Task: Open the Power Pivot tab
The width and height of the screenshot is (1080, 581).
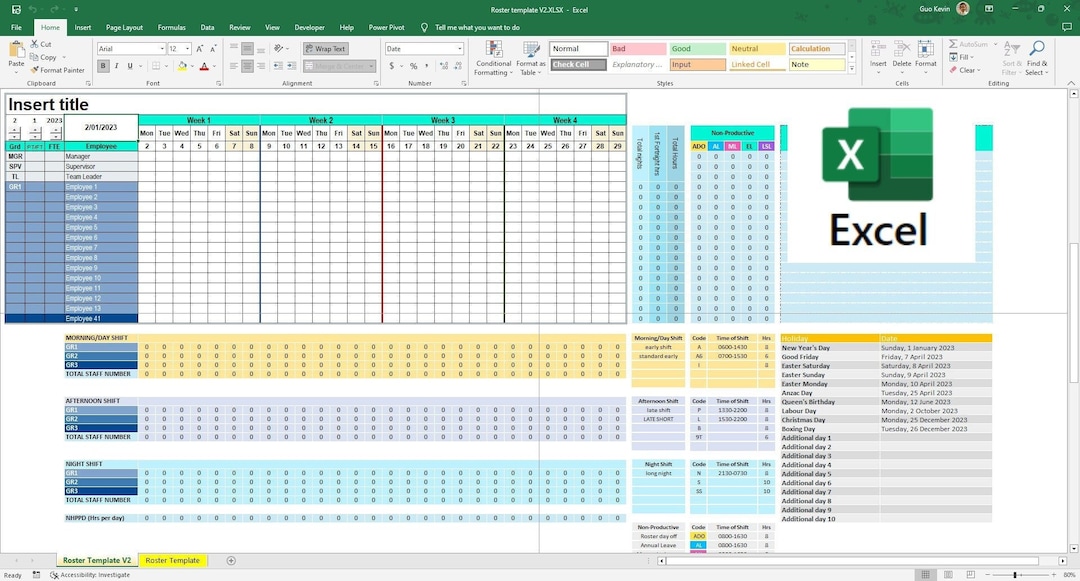Action: point(386,28)
